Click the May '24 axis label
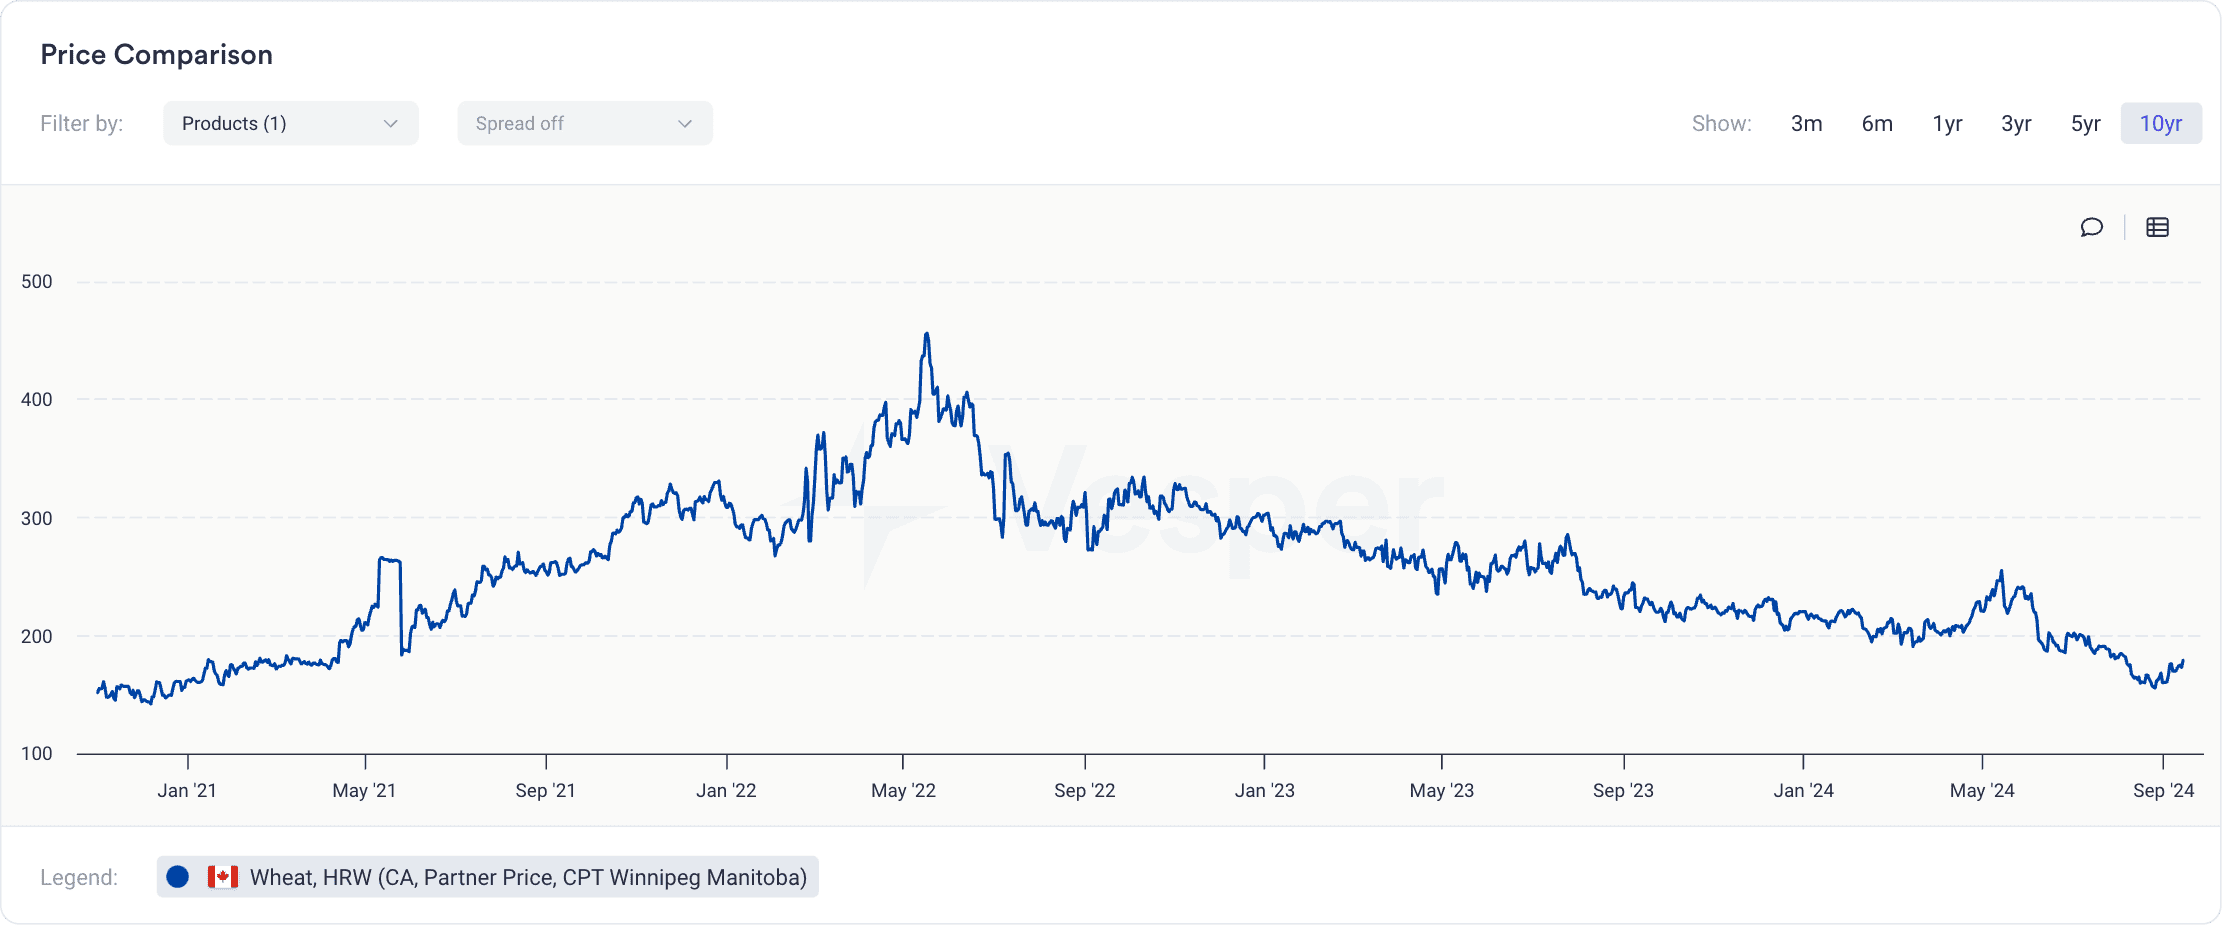2222x925 pixels. (1982, 790)
